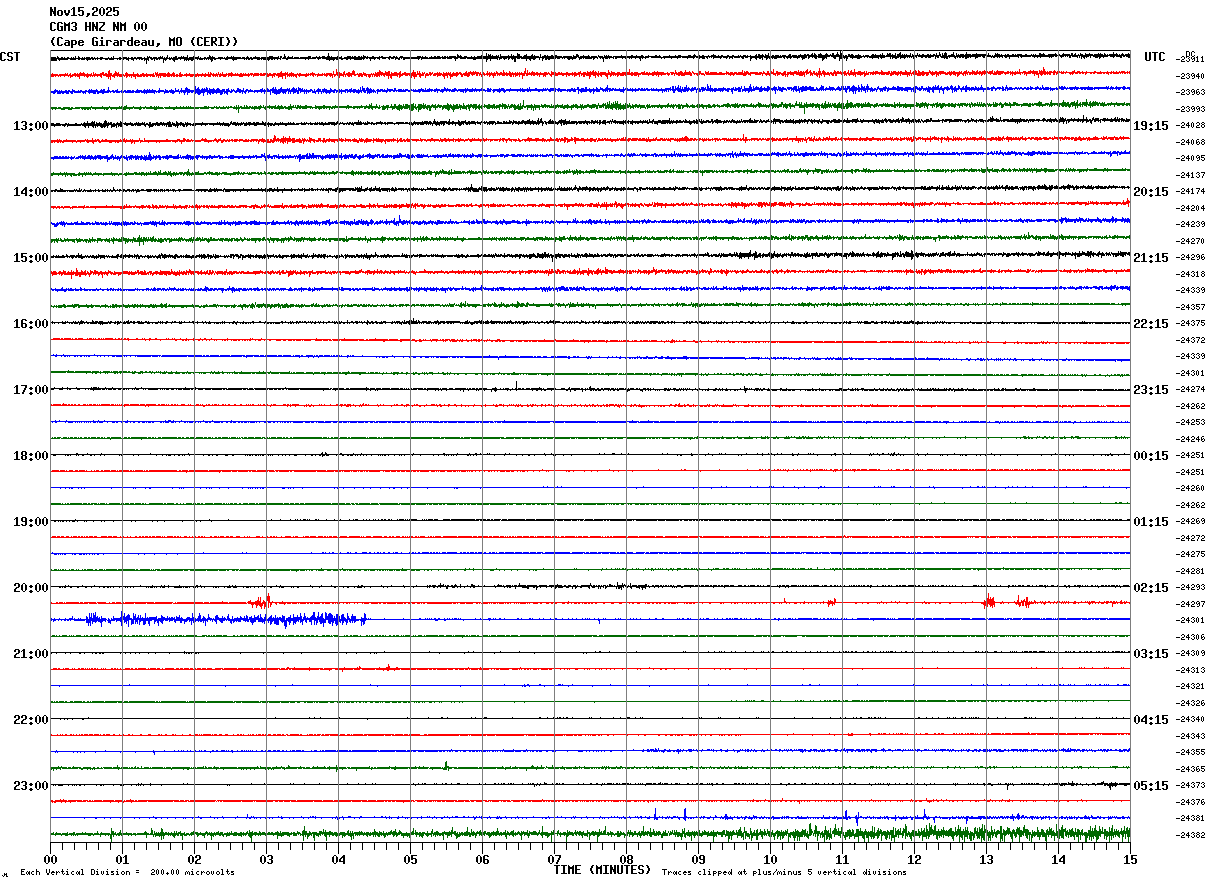This screenshot has width=1210, height=886.
Task: Select the DC offset value -24382
Action: 1191,835
